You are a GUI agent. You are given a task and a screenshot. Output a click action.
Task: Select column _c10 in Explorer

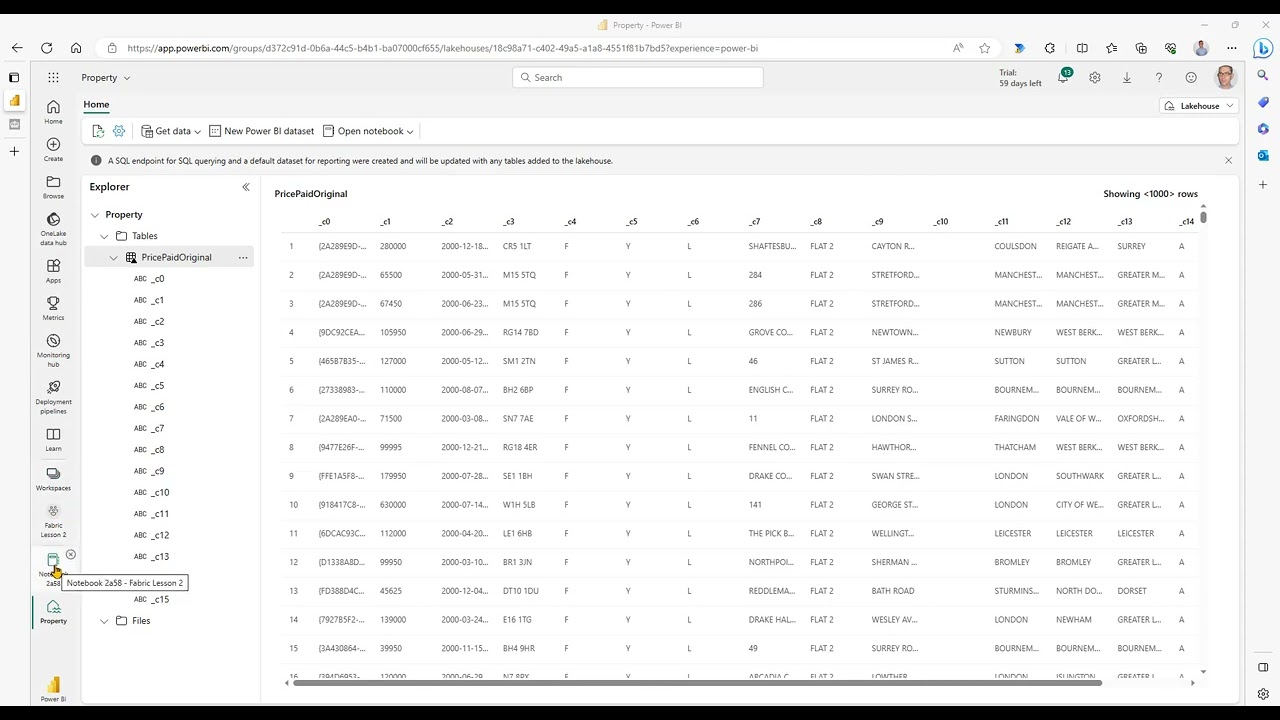tap(160, 492)
